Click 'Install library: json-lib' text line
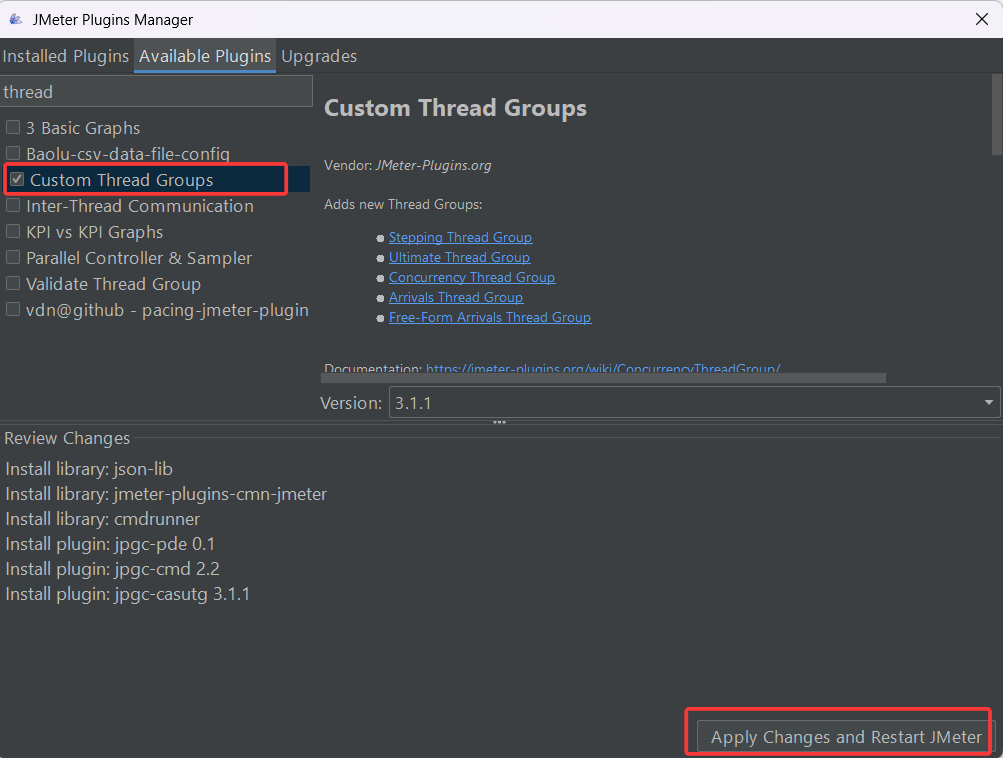1003x758 pixels. (x=89, y=469)
